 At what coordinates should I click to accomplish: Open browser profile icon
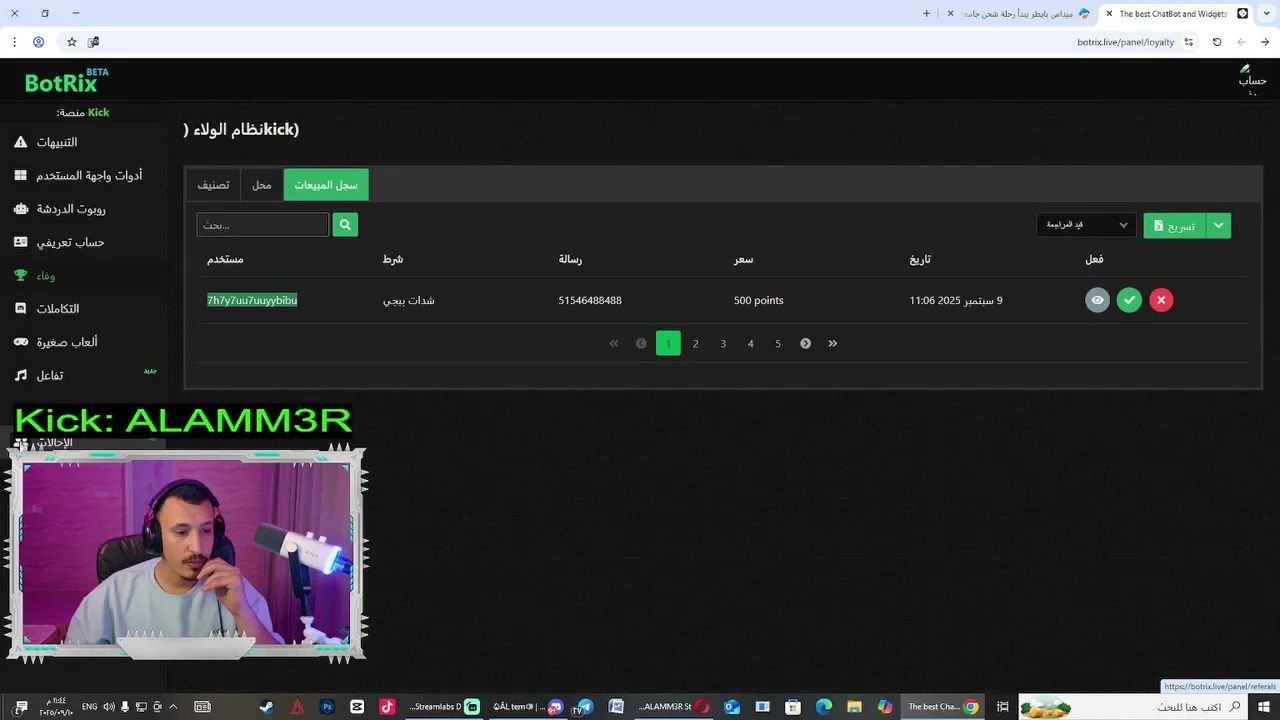[38, 42]
